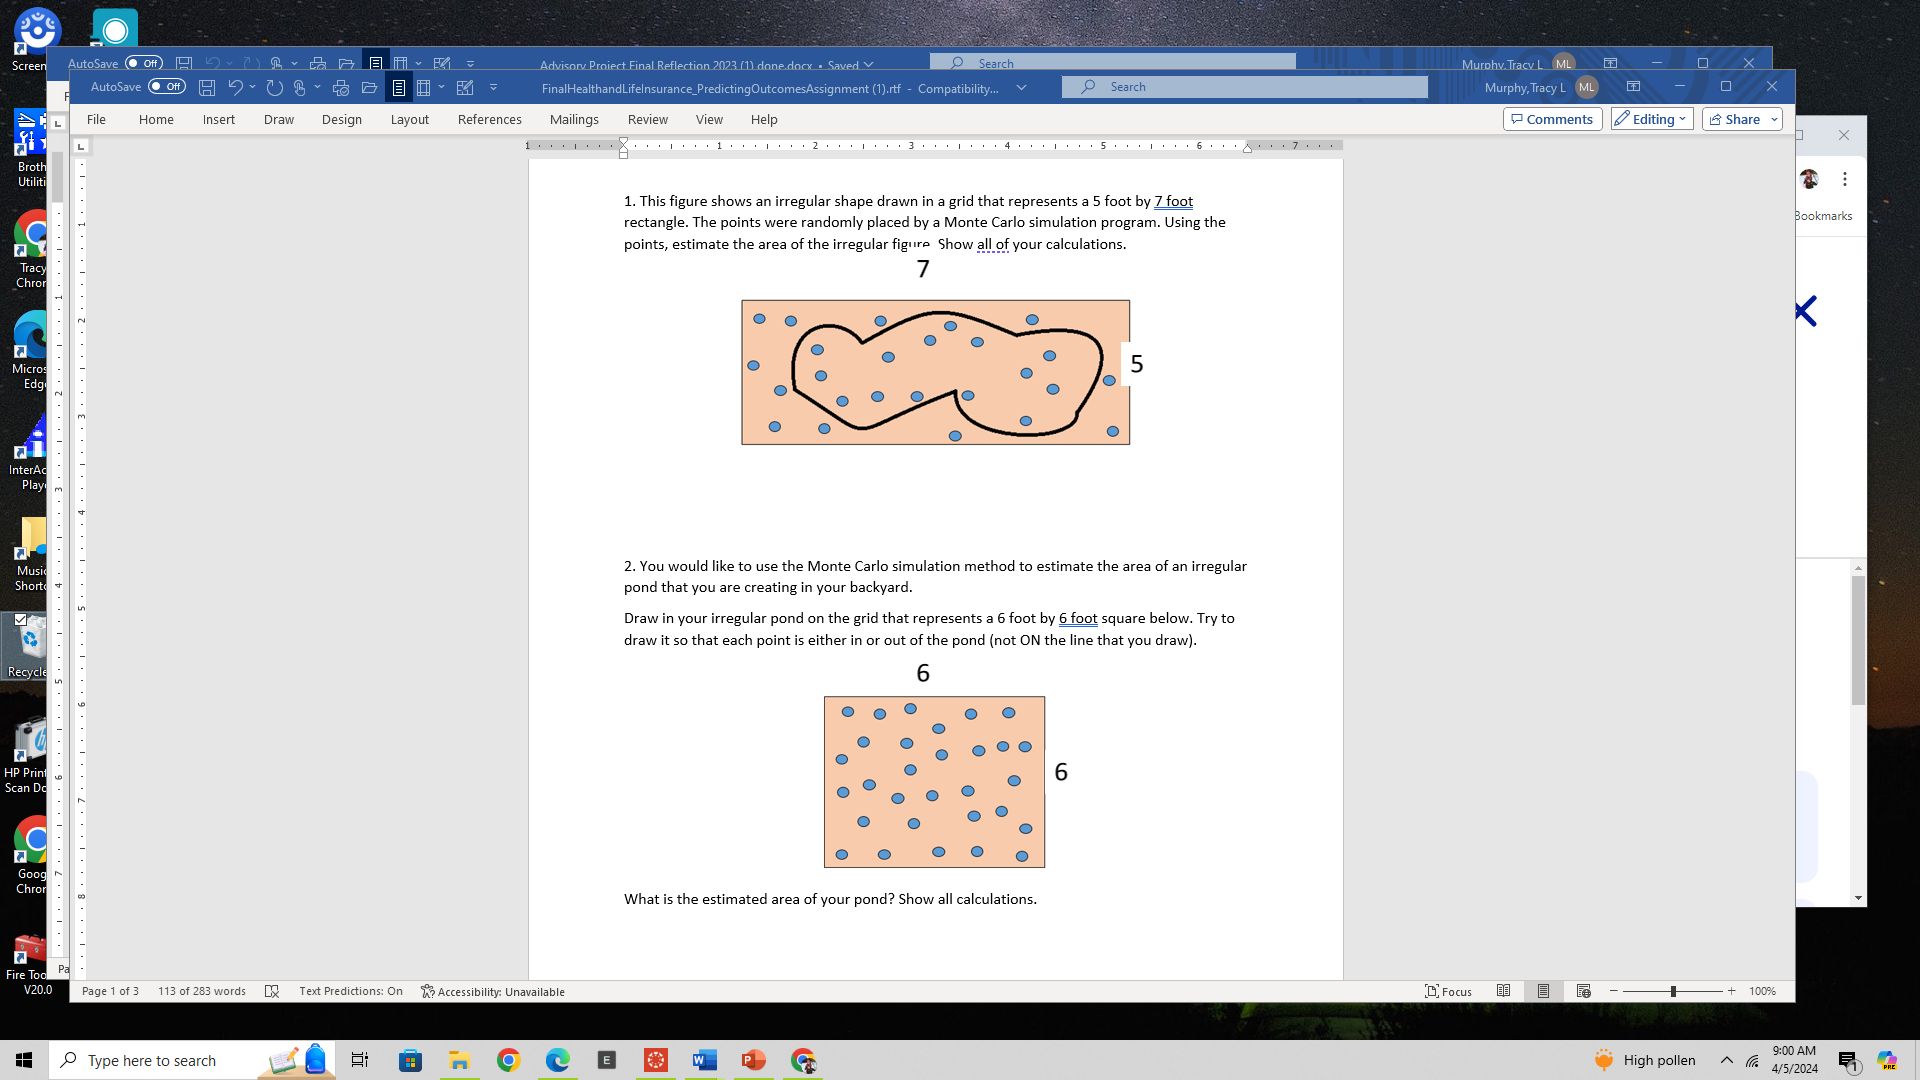Click the Open file icon in Quick Access Toolbar

pos(370,87)
